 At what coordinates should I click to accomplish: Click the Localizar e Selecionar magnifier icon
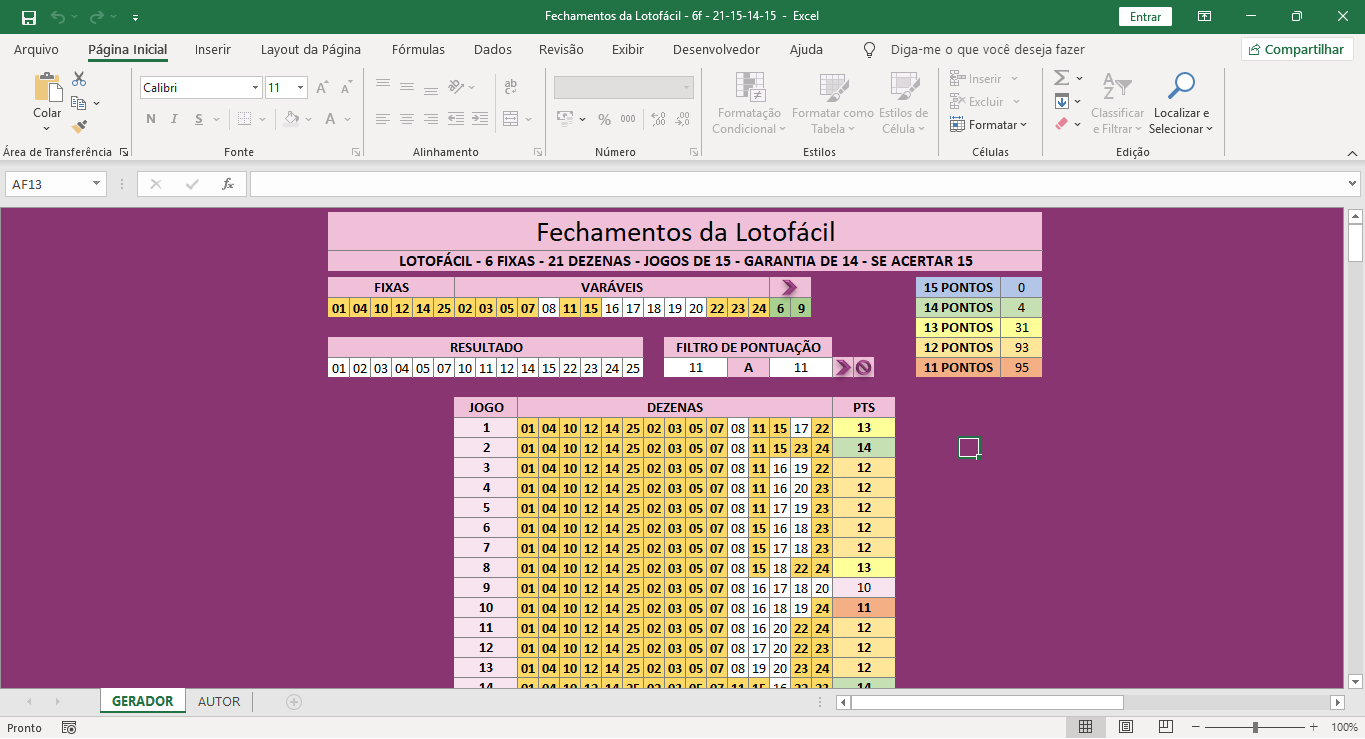[1181, 86]
